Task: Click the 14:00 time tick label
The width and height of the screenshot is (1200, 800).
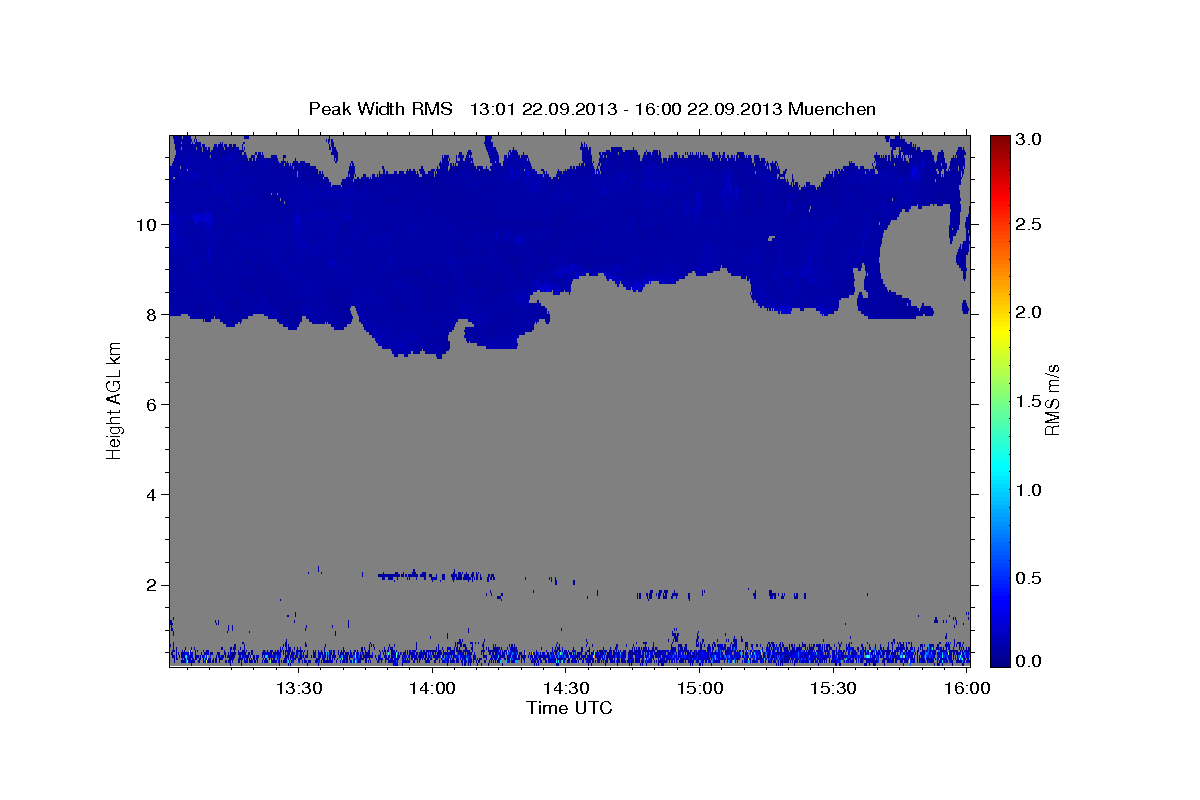Action: point(432,688)
